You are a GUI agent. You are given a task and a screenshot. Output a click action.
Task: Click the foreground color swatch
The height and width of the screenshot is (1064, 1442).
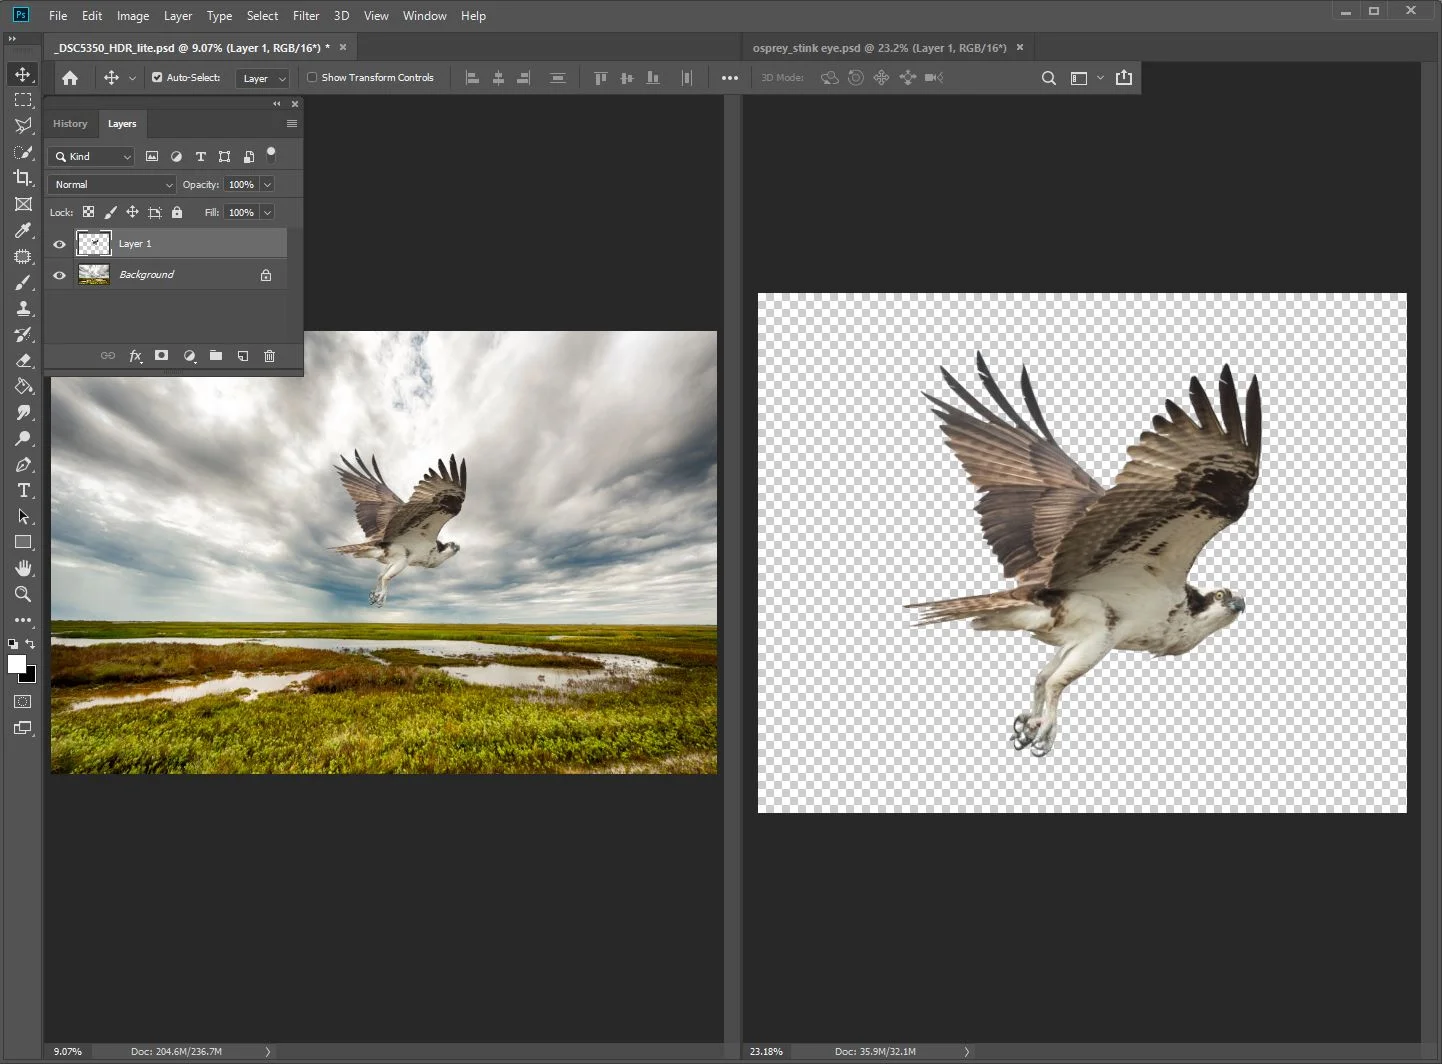(x=16, y=665)
